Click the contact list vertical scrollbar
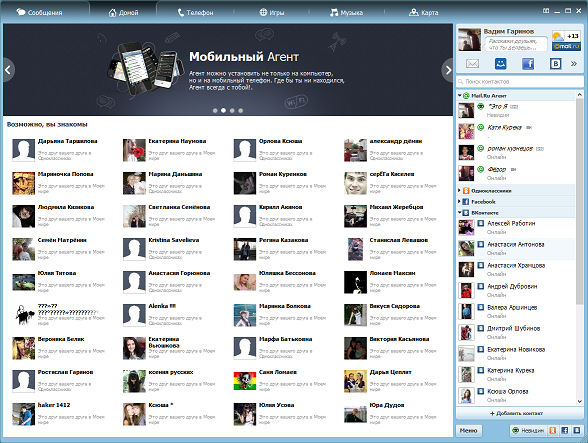Image resolution: width=588 pixels, height=443 pixels. click(x=580, y=248)
